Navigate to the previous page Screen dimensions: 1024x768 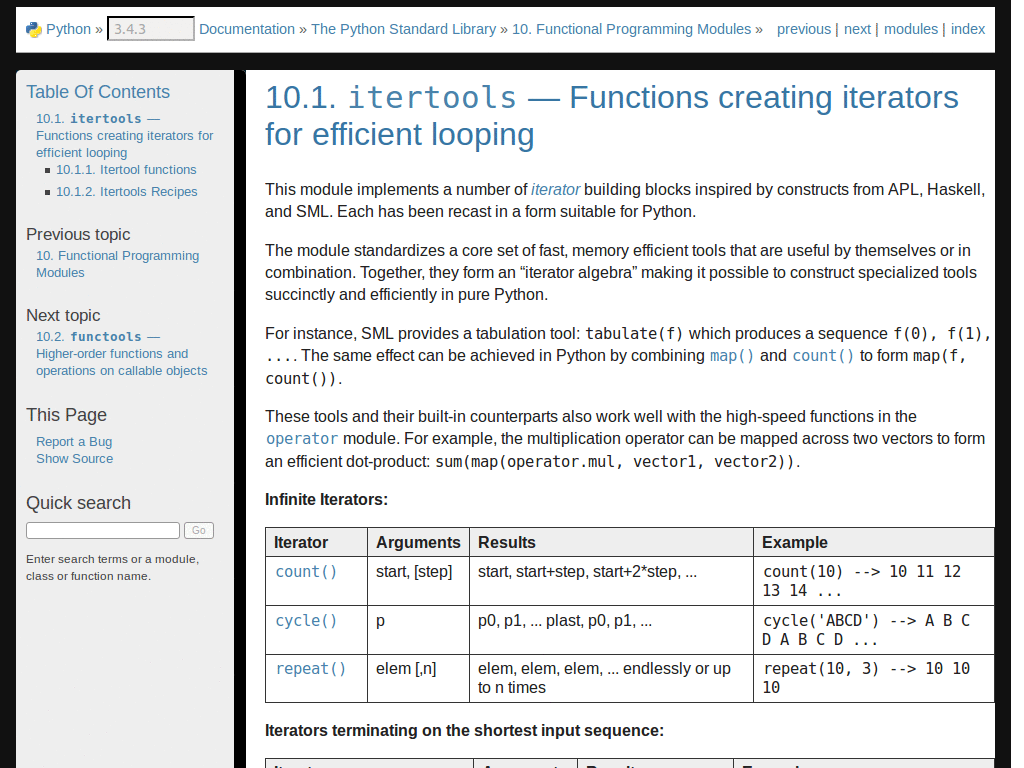coord(803,29)
